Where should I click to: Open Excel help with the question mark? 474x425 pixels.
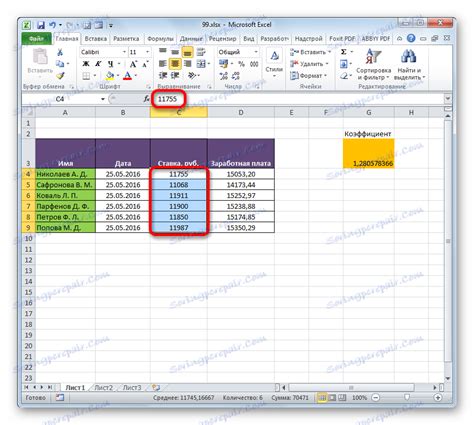411,38
